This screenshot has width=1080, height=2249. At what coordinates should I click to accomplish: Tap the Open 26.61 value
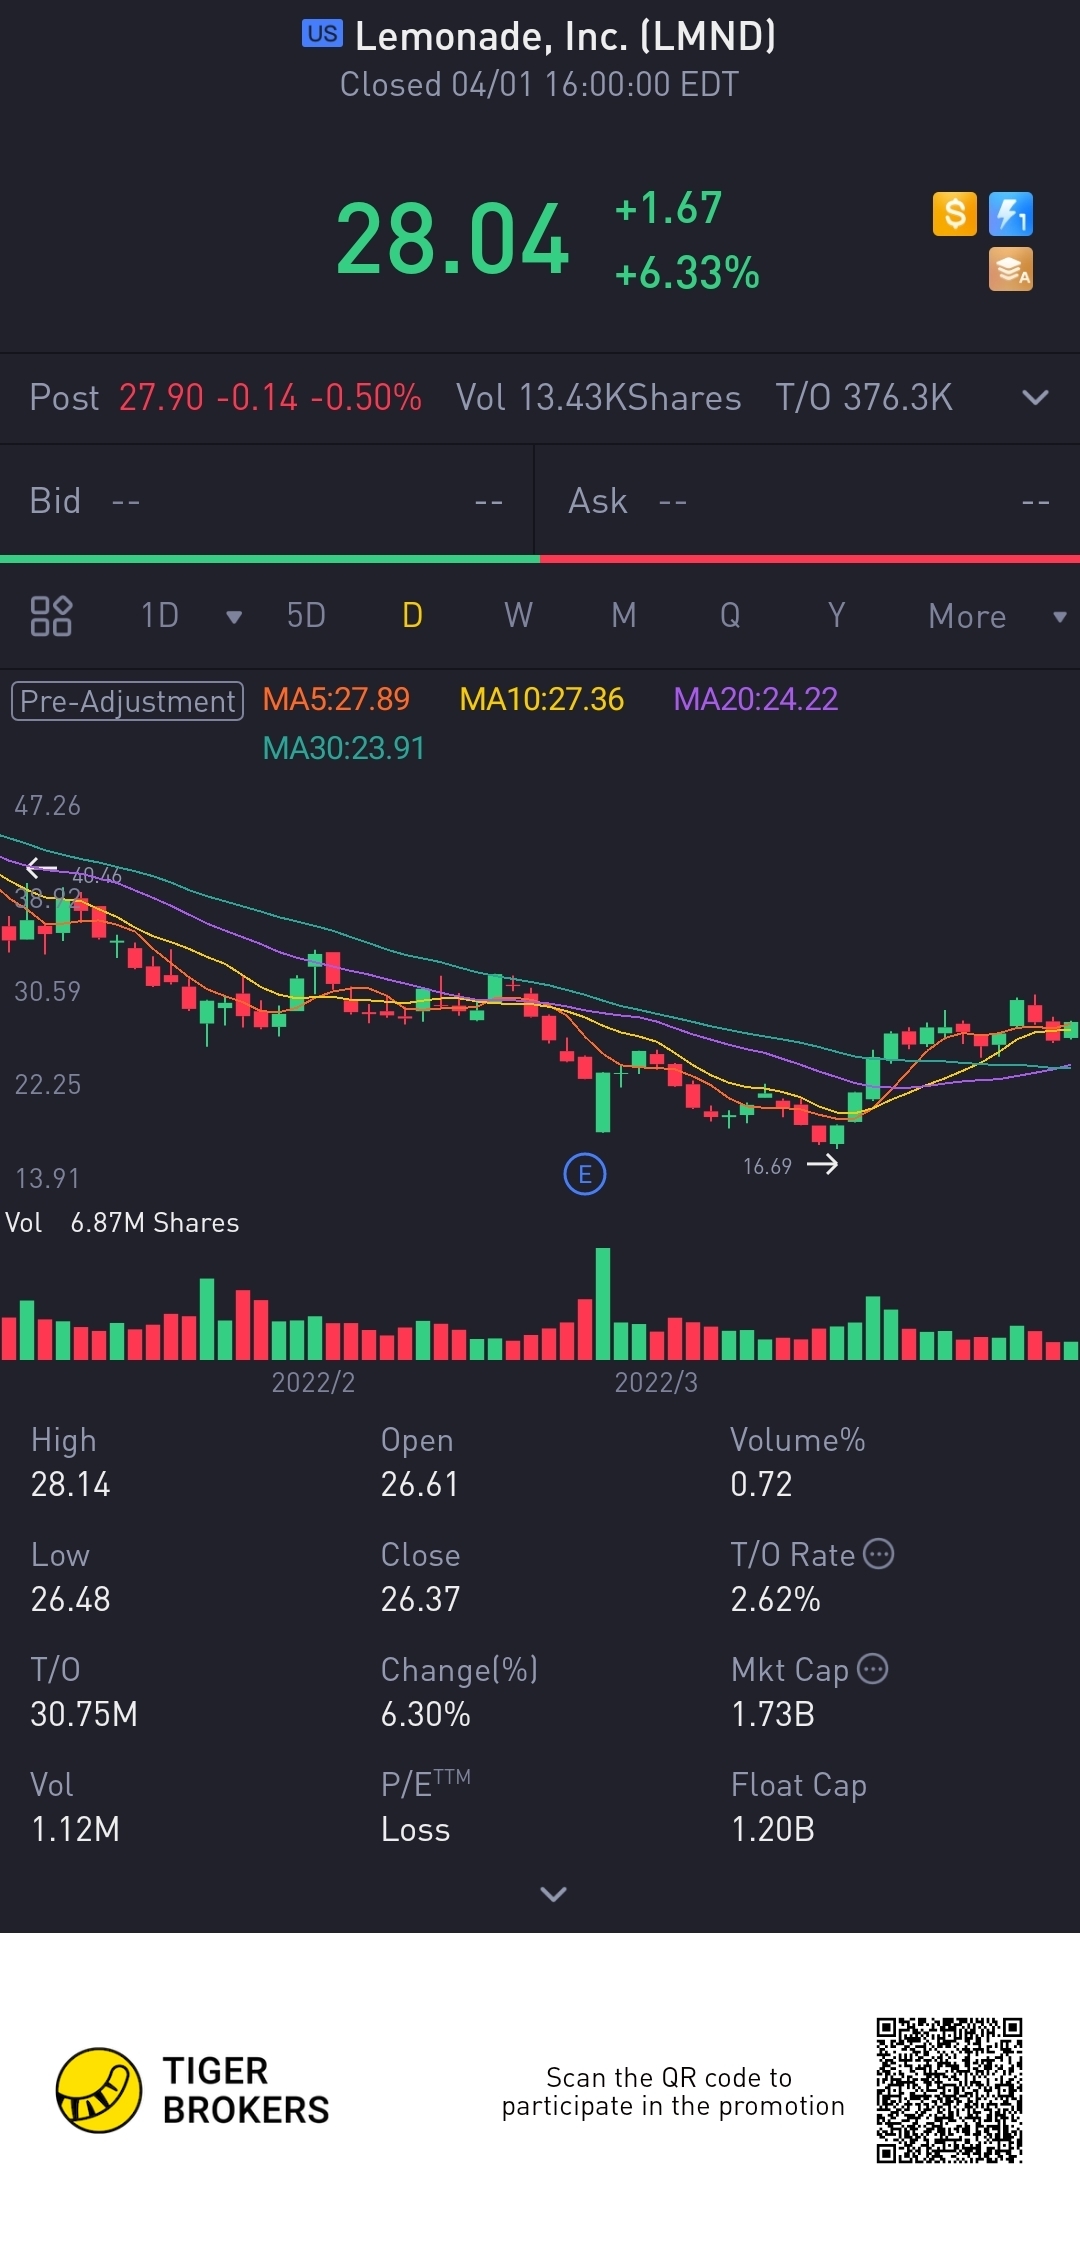pyautogui.click(x=419, y=1484)
